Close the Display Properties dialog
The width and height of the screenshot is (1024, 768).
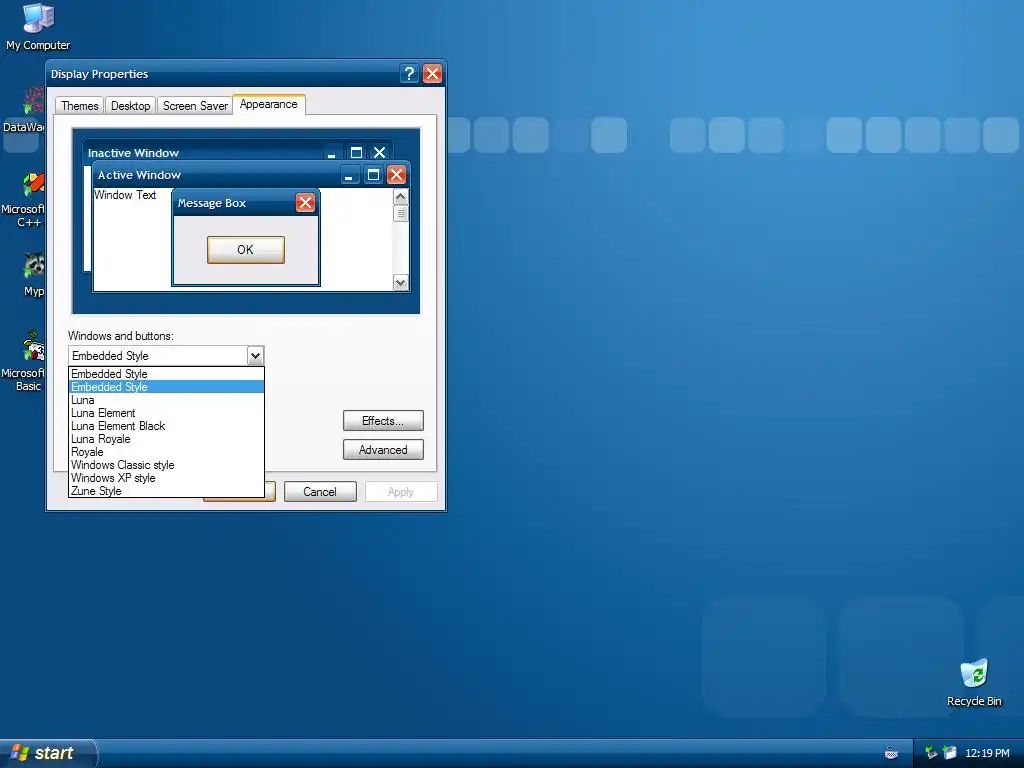[432, 73]
